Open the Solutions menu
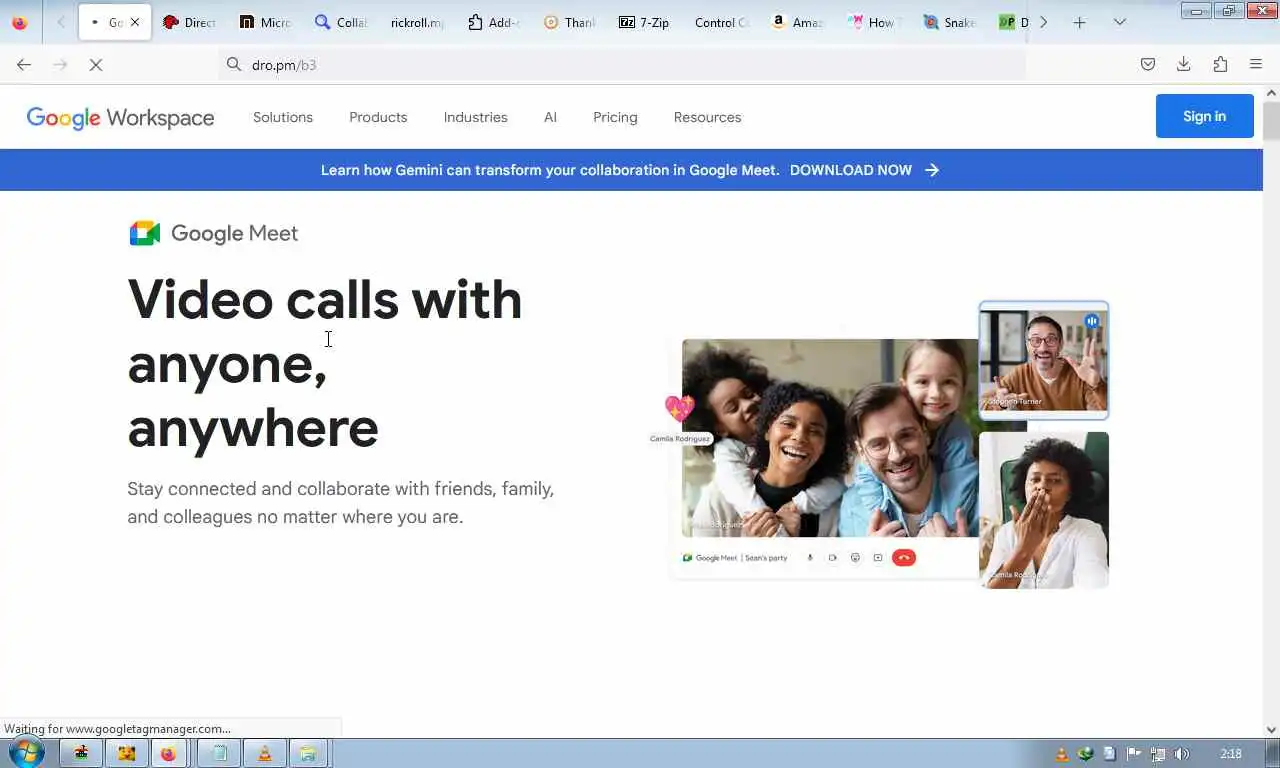 283,117
